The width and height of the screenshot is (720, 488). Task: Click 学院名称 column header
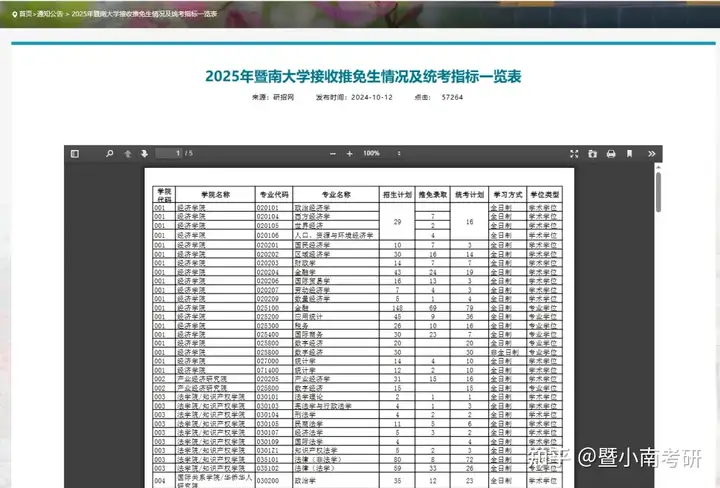point(215,195)
